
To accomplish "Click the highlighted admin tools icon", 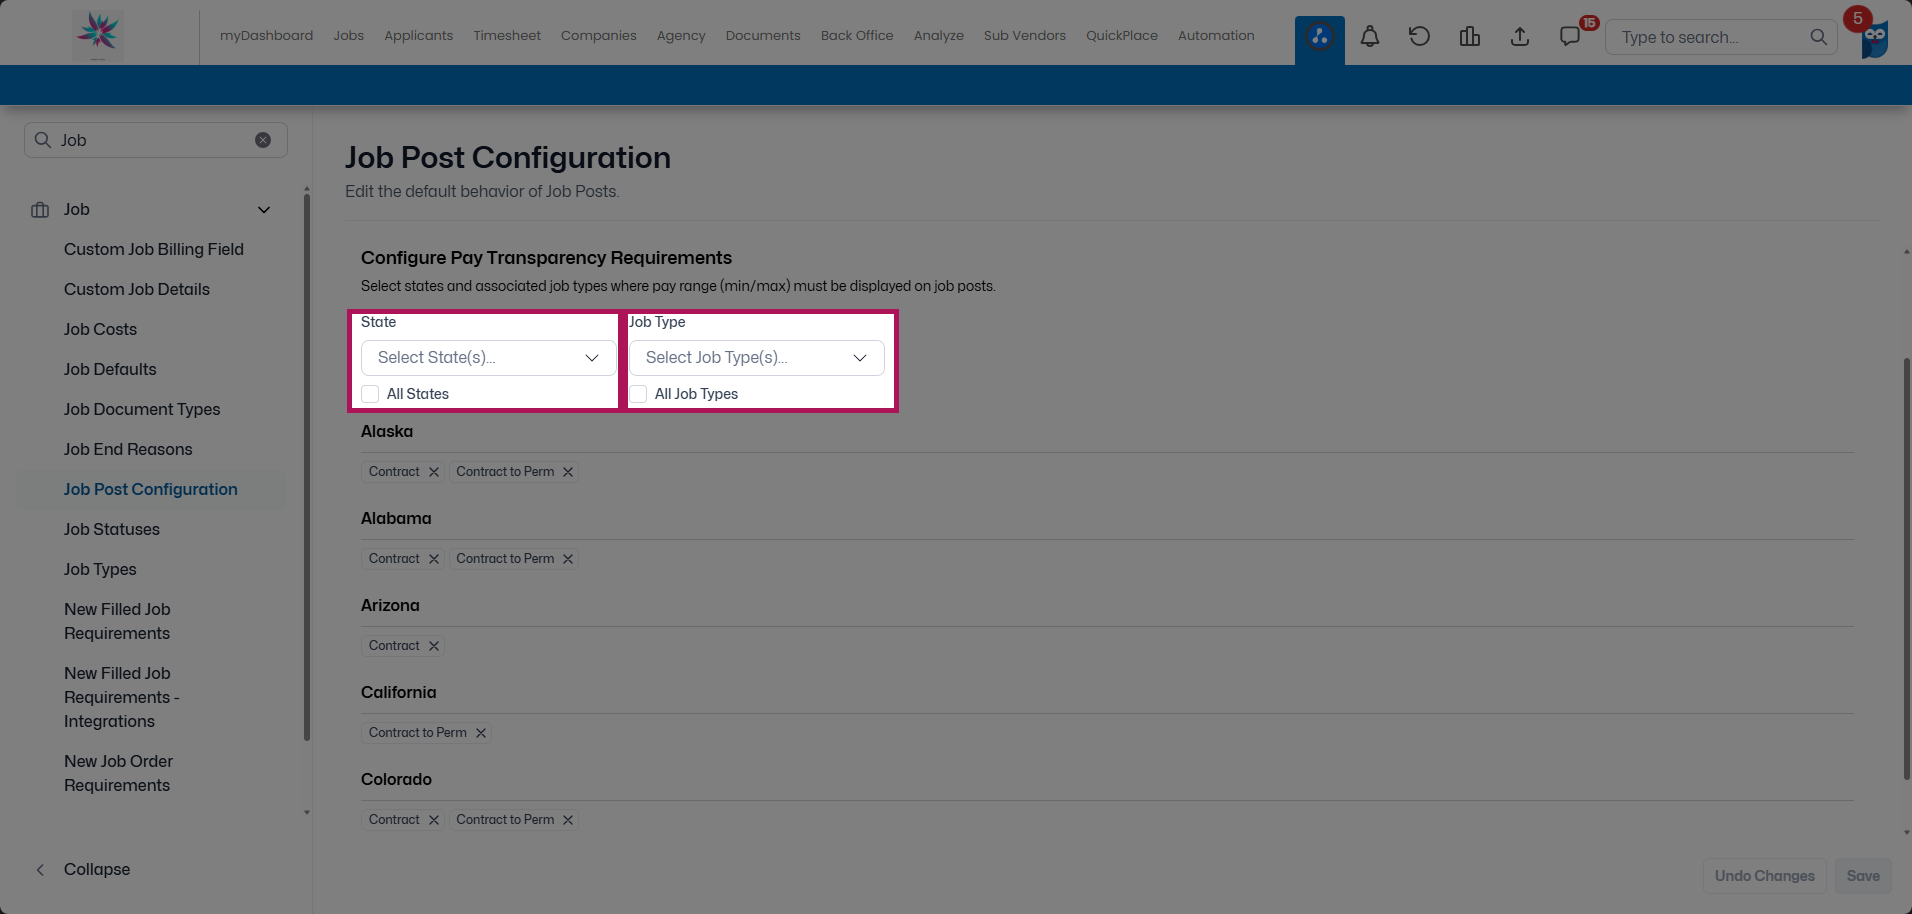I will pos(1320,38).
